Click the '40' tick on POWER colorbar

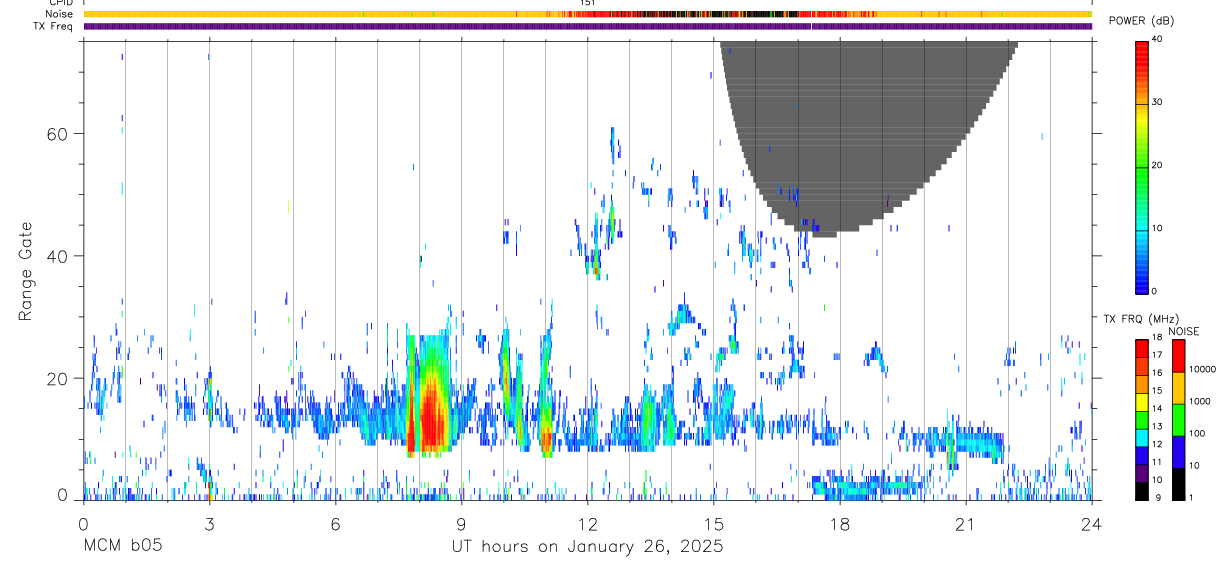tap(1158, 40)
